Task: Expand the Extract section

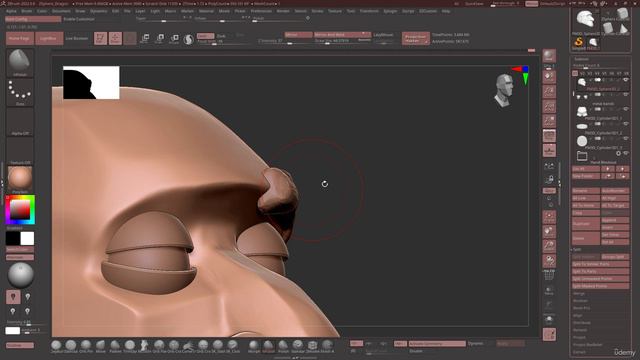Action: coord(580,352)
